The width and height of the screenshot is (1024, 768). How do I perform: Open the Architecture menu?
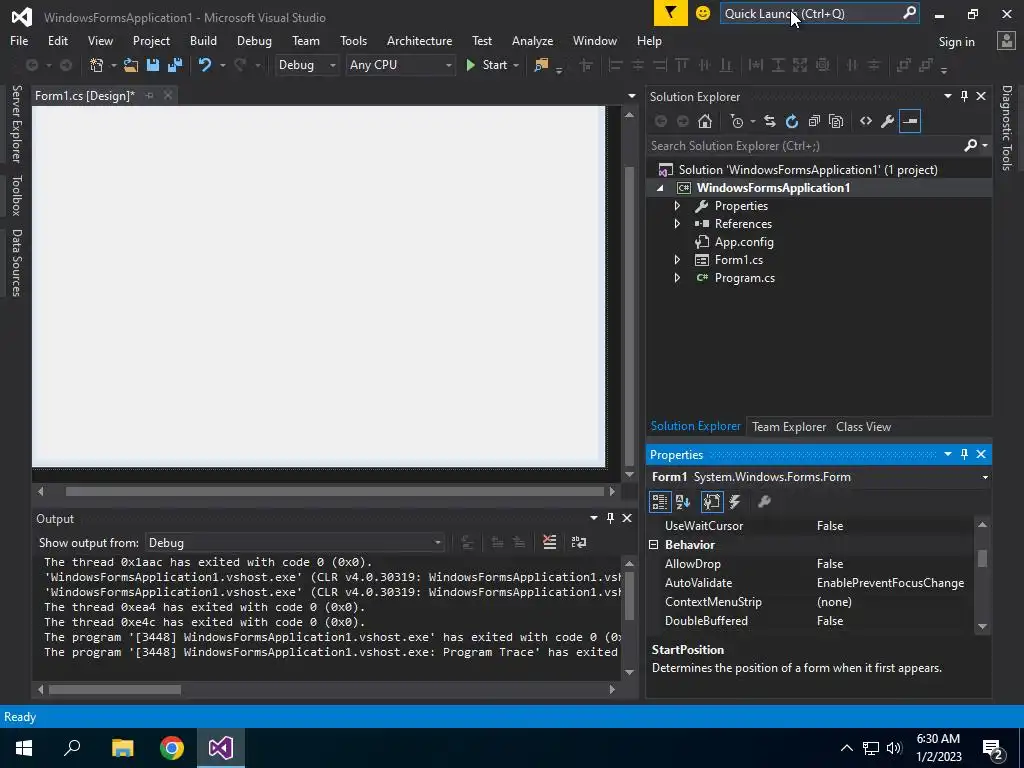(x=419, y=40)
